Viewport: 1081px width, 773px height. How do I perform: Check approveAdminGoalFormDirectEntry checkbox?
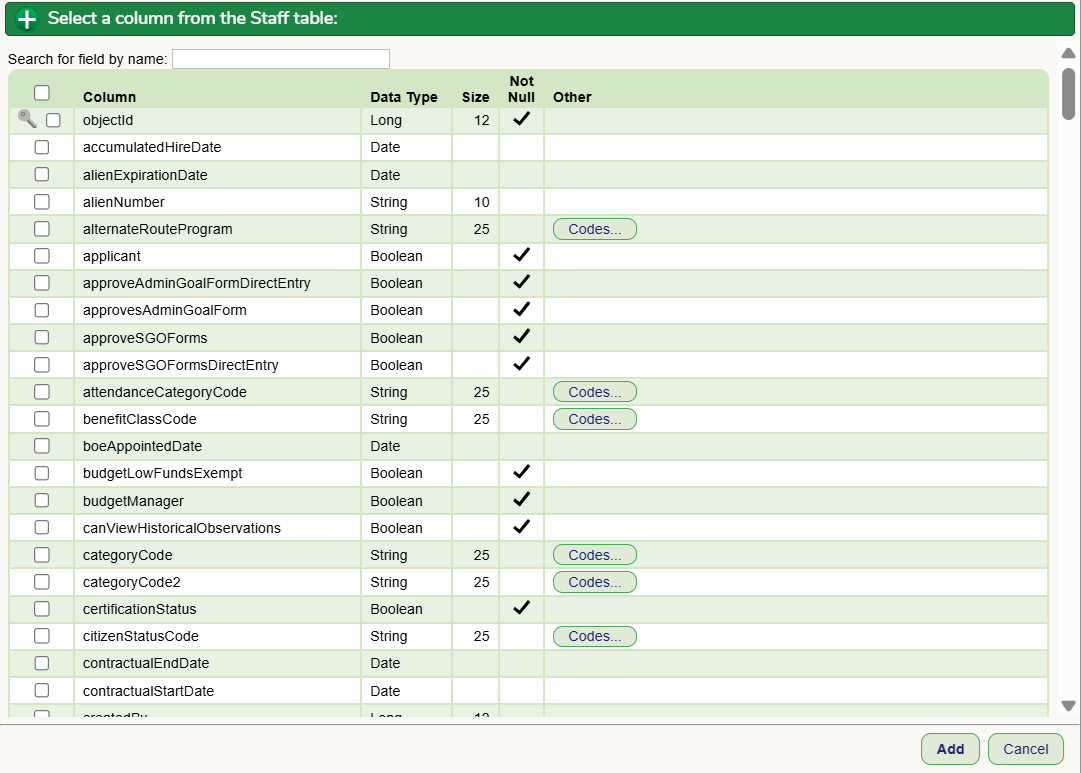[42, 283]
